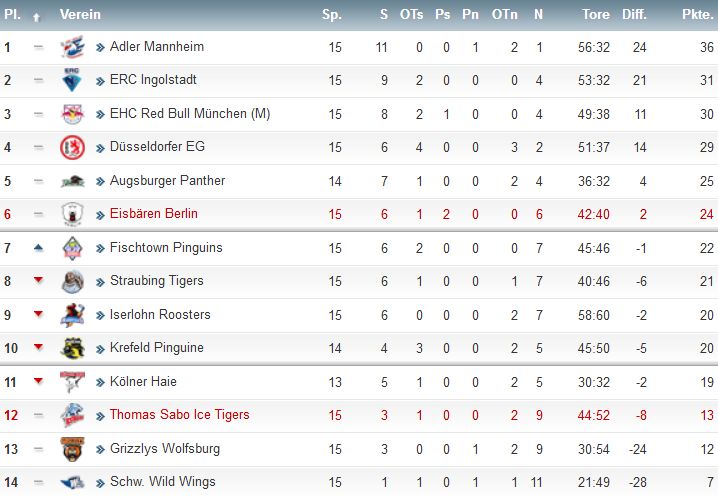
Task: Click the Straubing Tigers logo
Action: [x=72, y=281]
